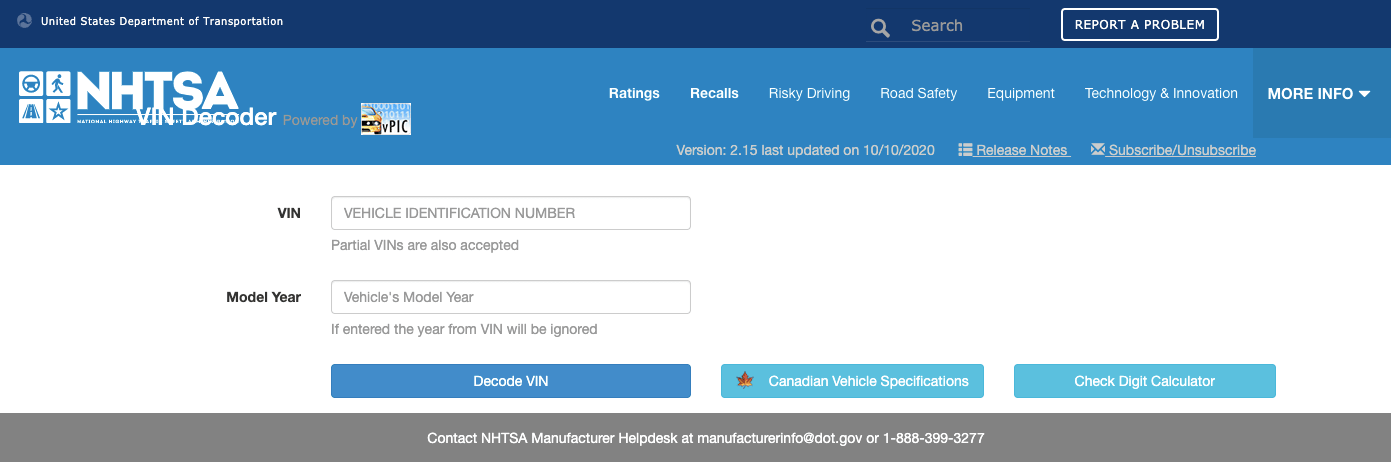Click the DOT emblem icon
This screenshot has height=462, width=1391.
[24, 21]
